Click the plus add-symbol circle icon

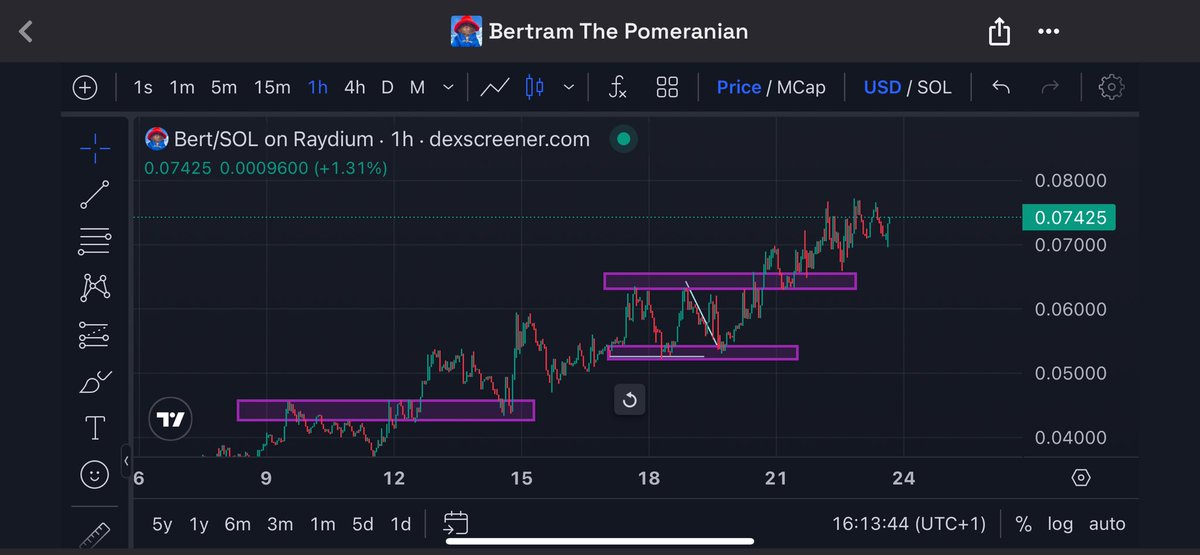coord(85,88)
